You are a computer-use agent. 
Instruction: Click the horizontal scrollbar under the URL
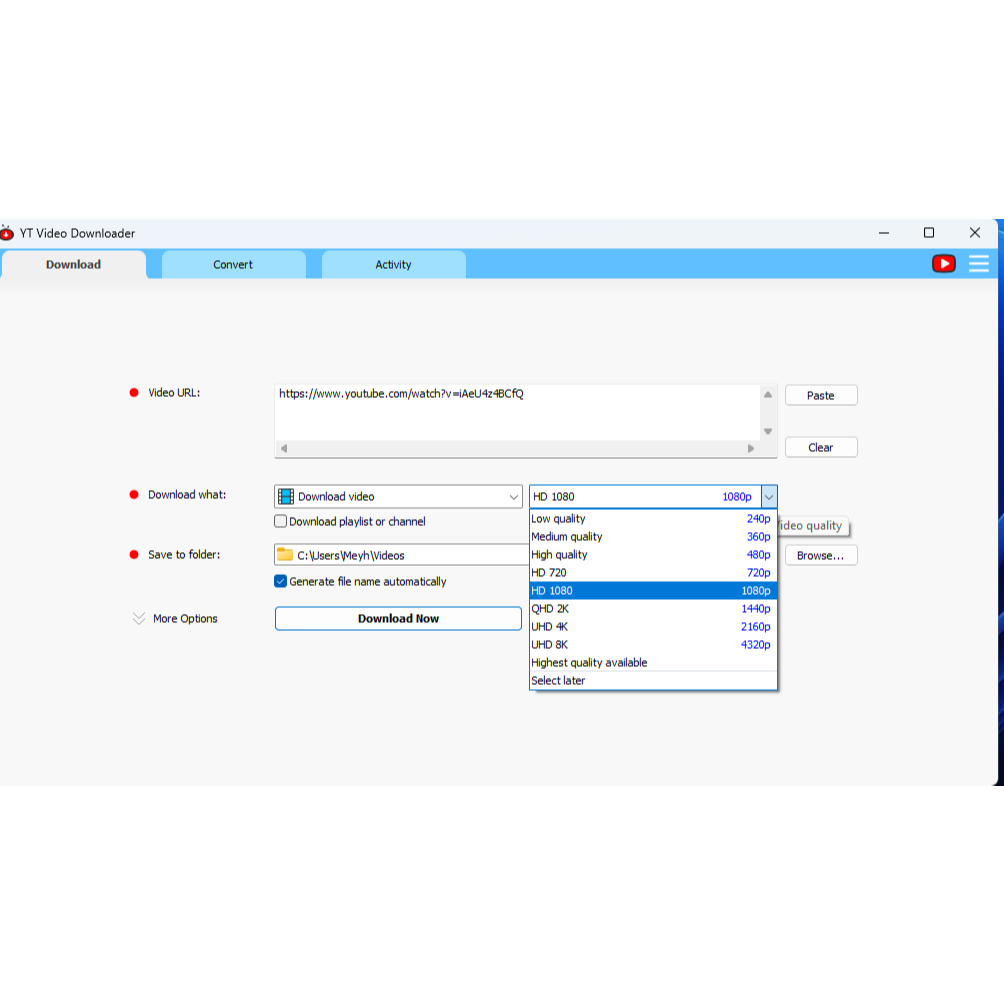517,449
